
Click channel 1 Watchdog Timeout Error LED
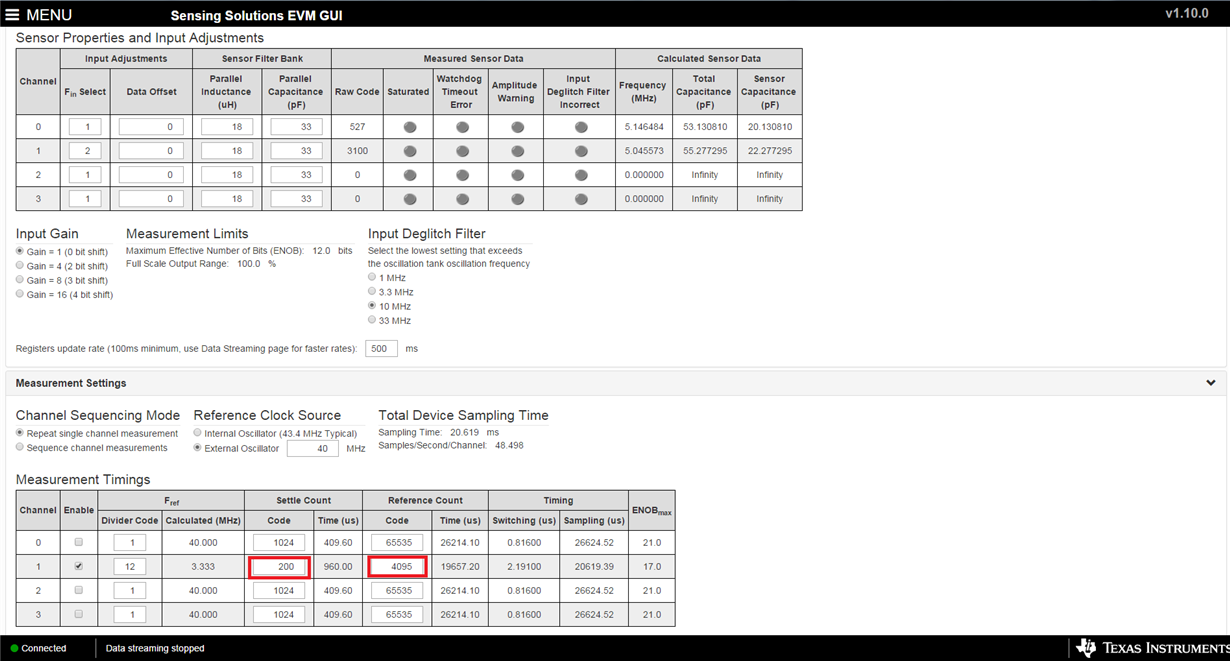coord(462,151)
